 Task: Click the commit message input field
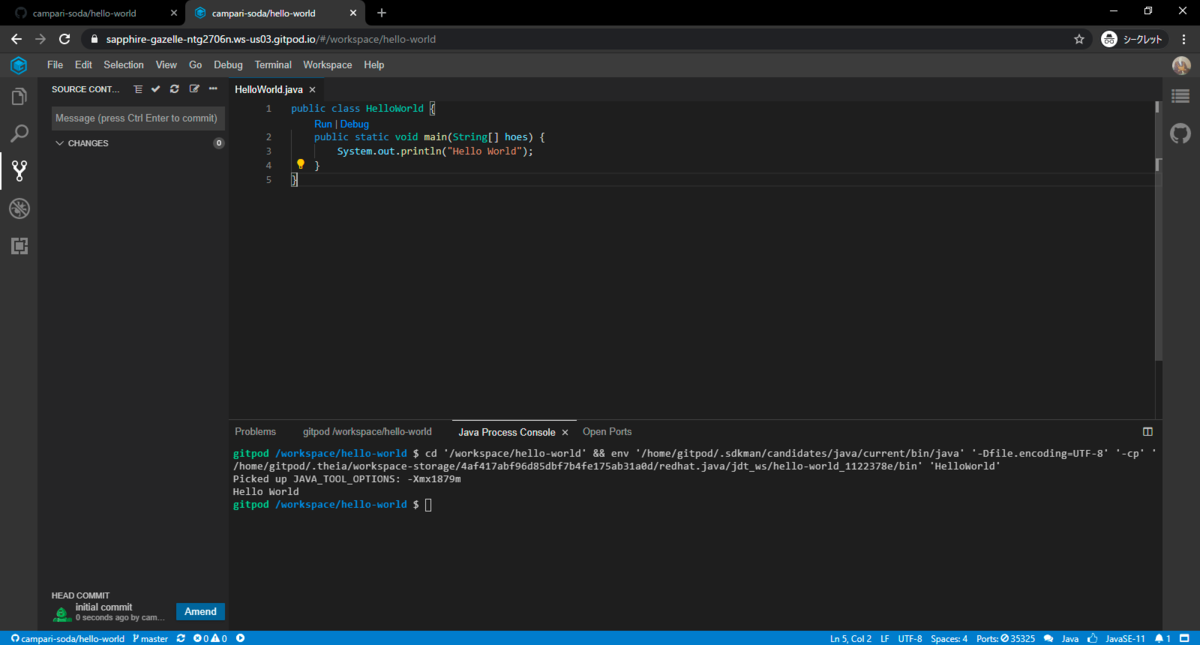pos(138,118)
